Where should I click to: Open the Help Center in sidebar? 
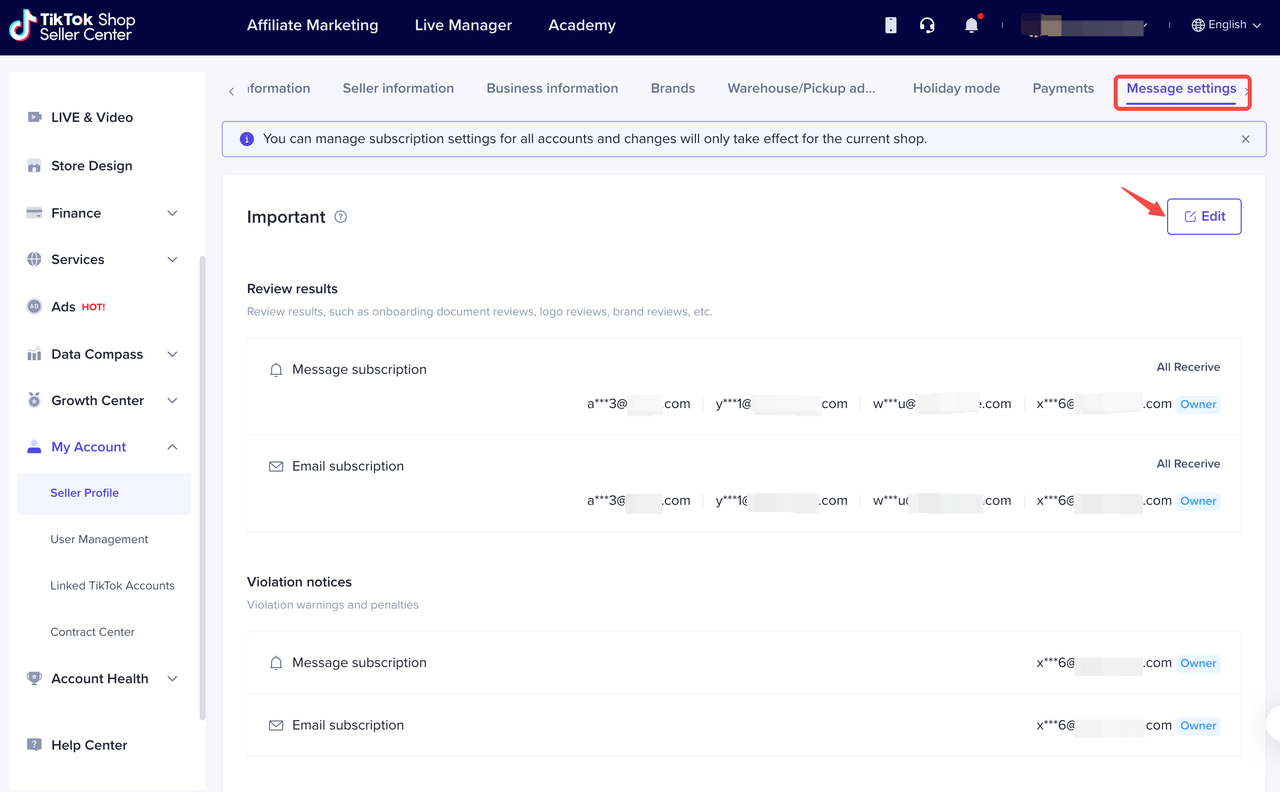click(x=89, y=745)
